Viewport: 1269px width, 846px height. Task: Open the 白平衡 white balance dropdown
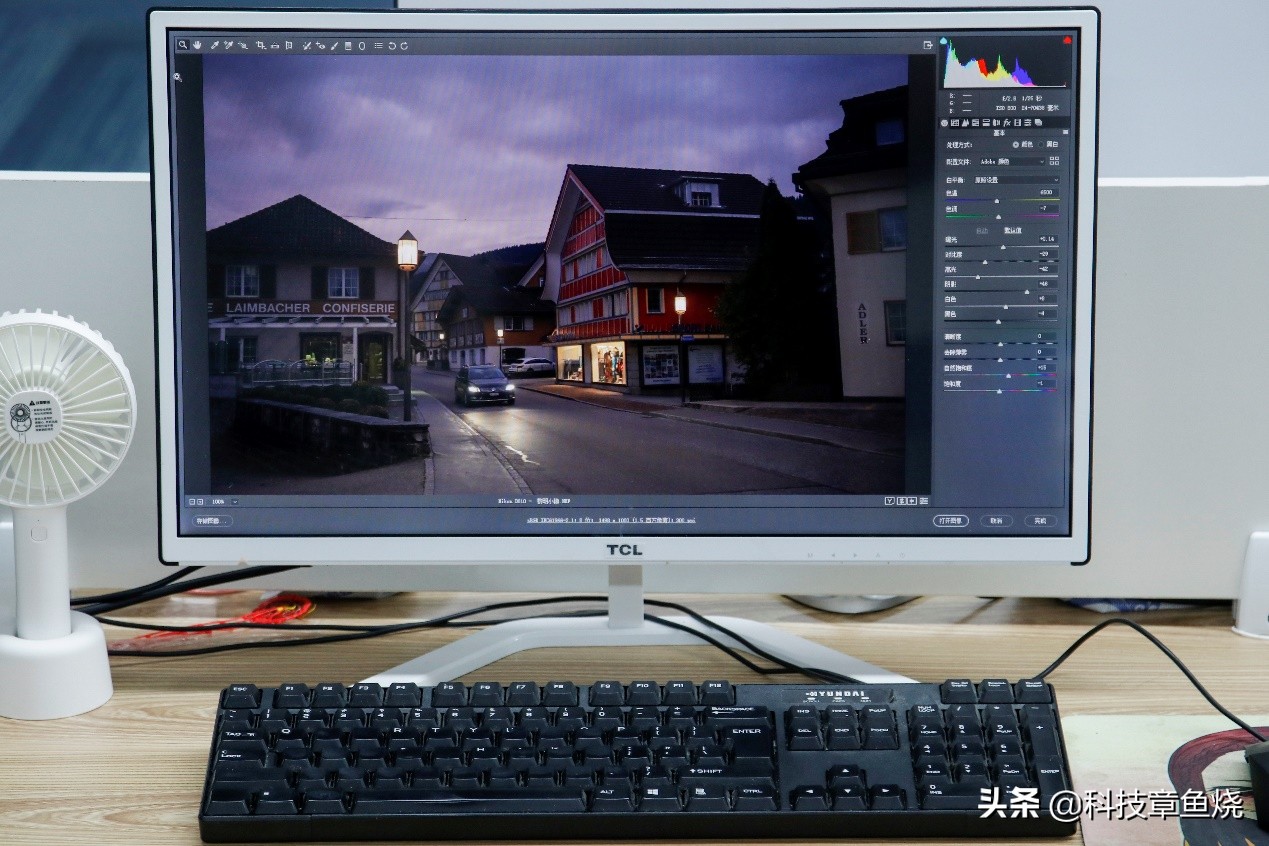coord(1016,180)
